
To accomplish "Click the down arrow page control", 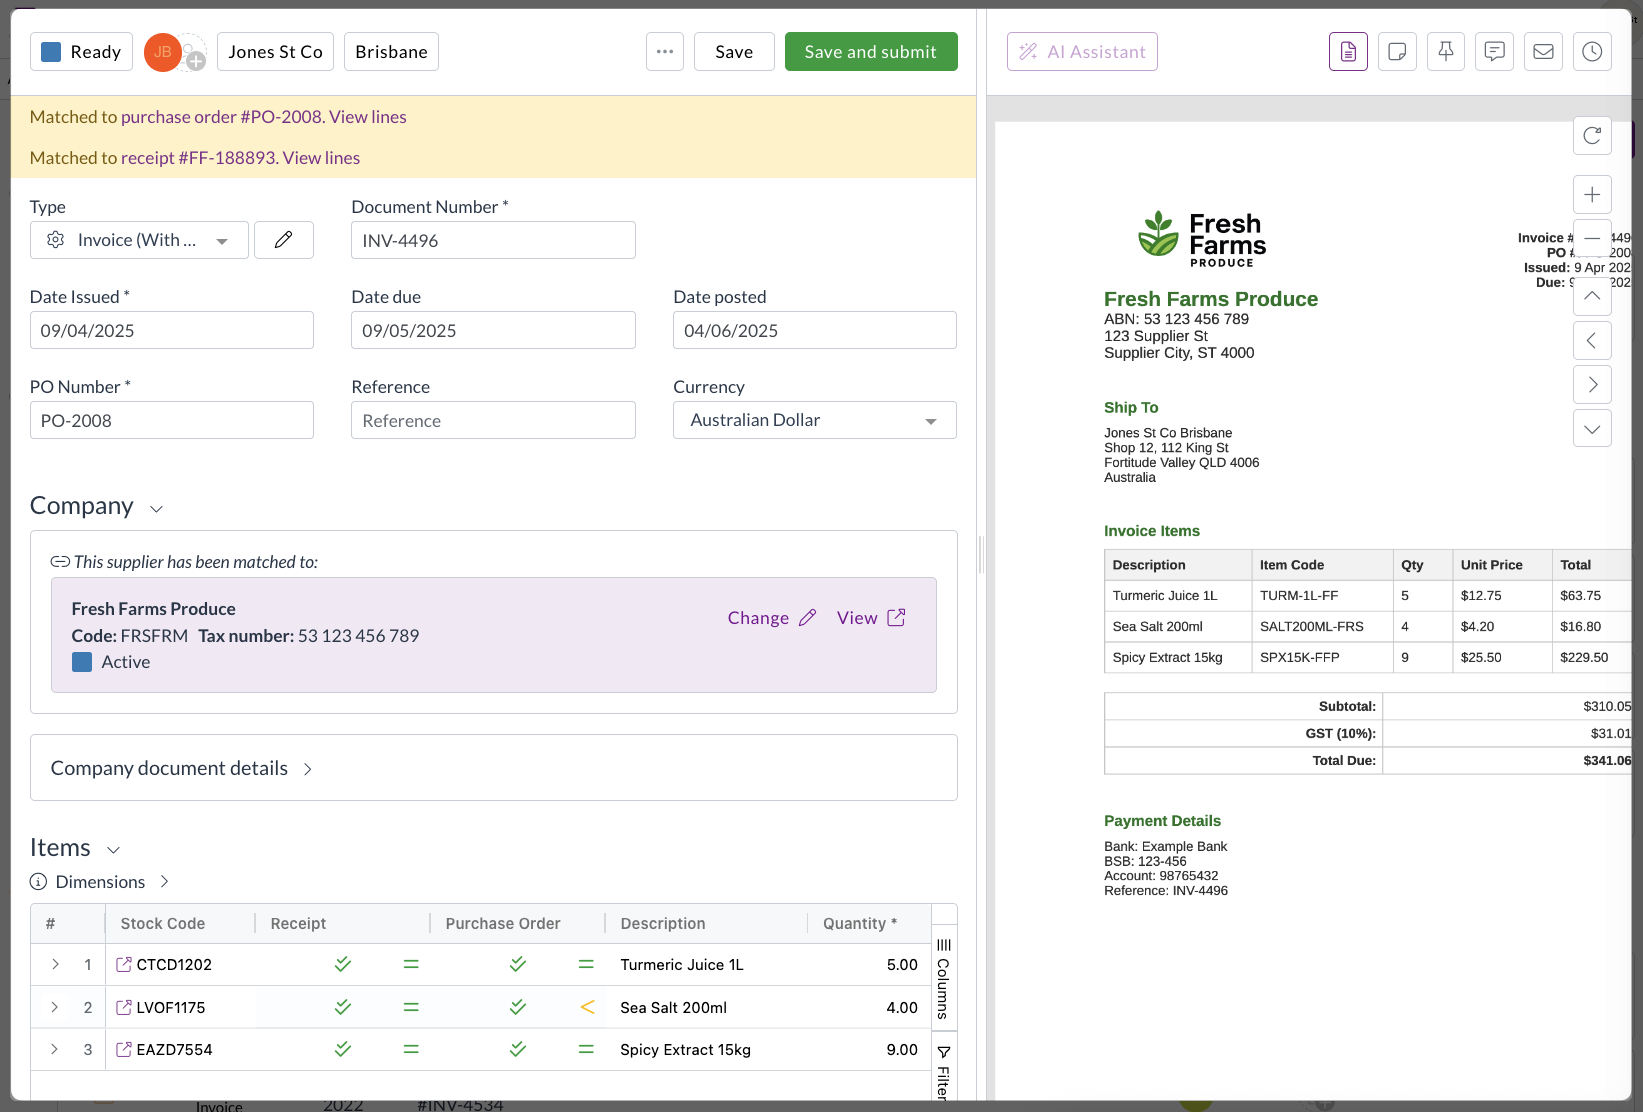I will coord(1592,428).
